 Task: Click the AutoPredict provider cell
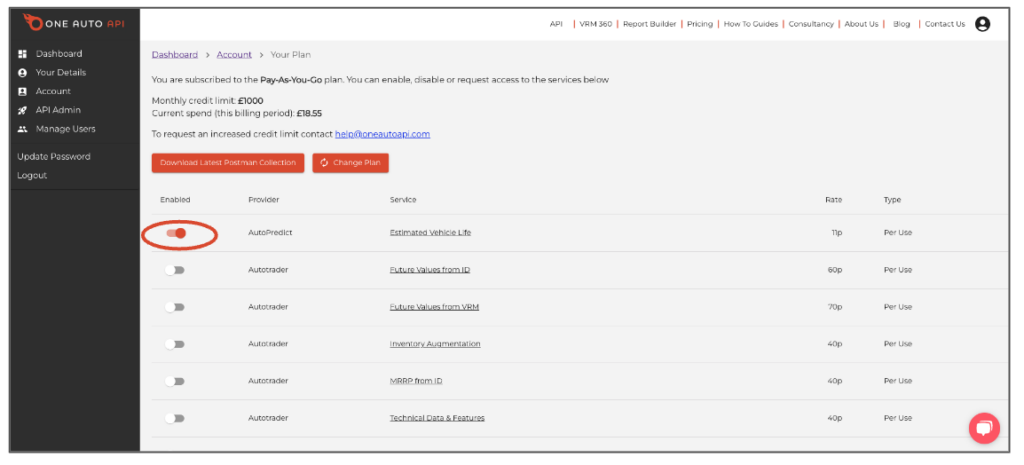(270, 232)
